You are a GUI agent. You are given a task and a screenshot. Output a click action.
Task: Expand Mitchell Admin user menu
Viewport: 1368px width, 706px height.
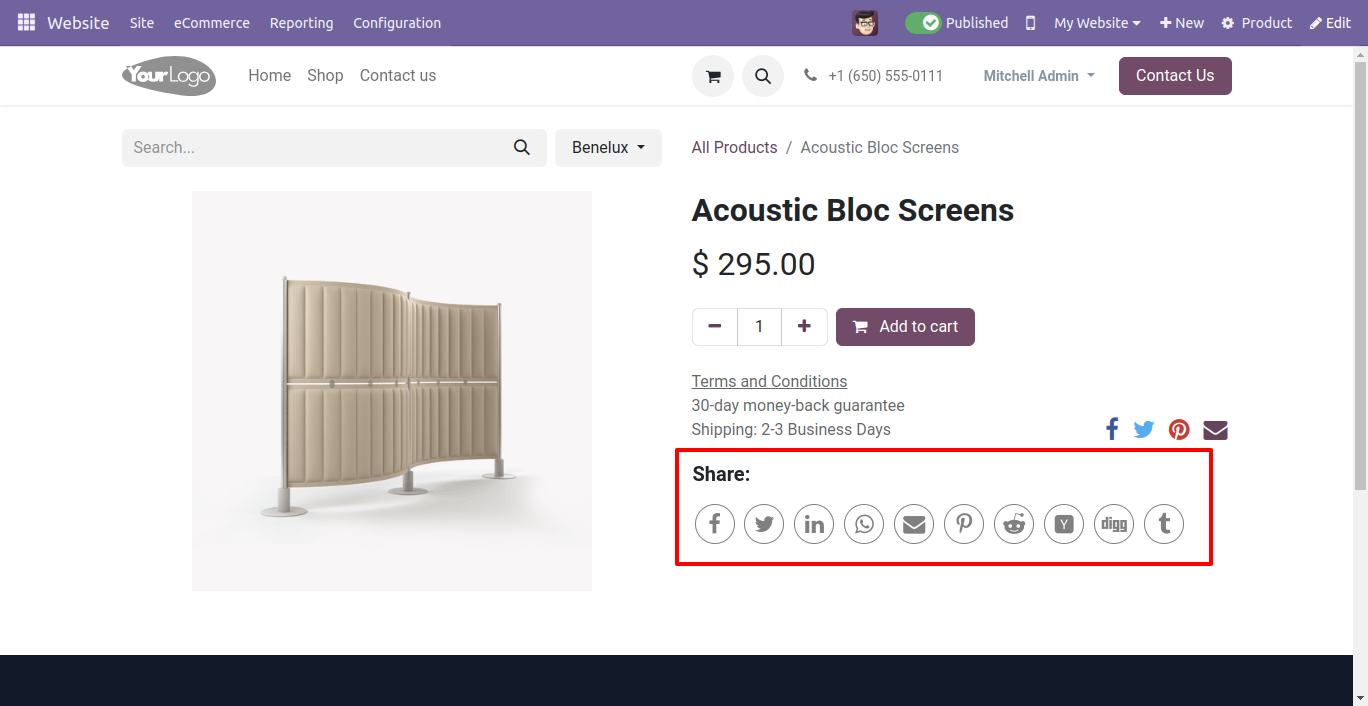pyautogui.click(x=1039, y=76)
